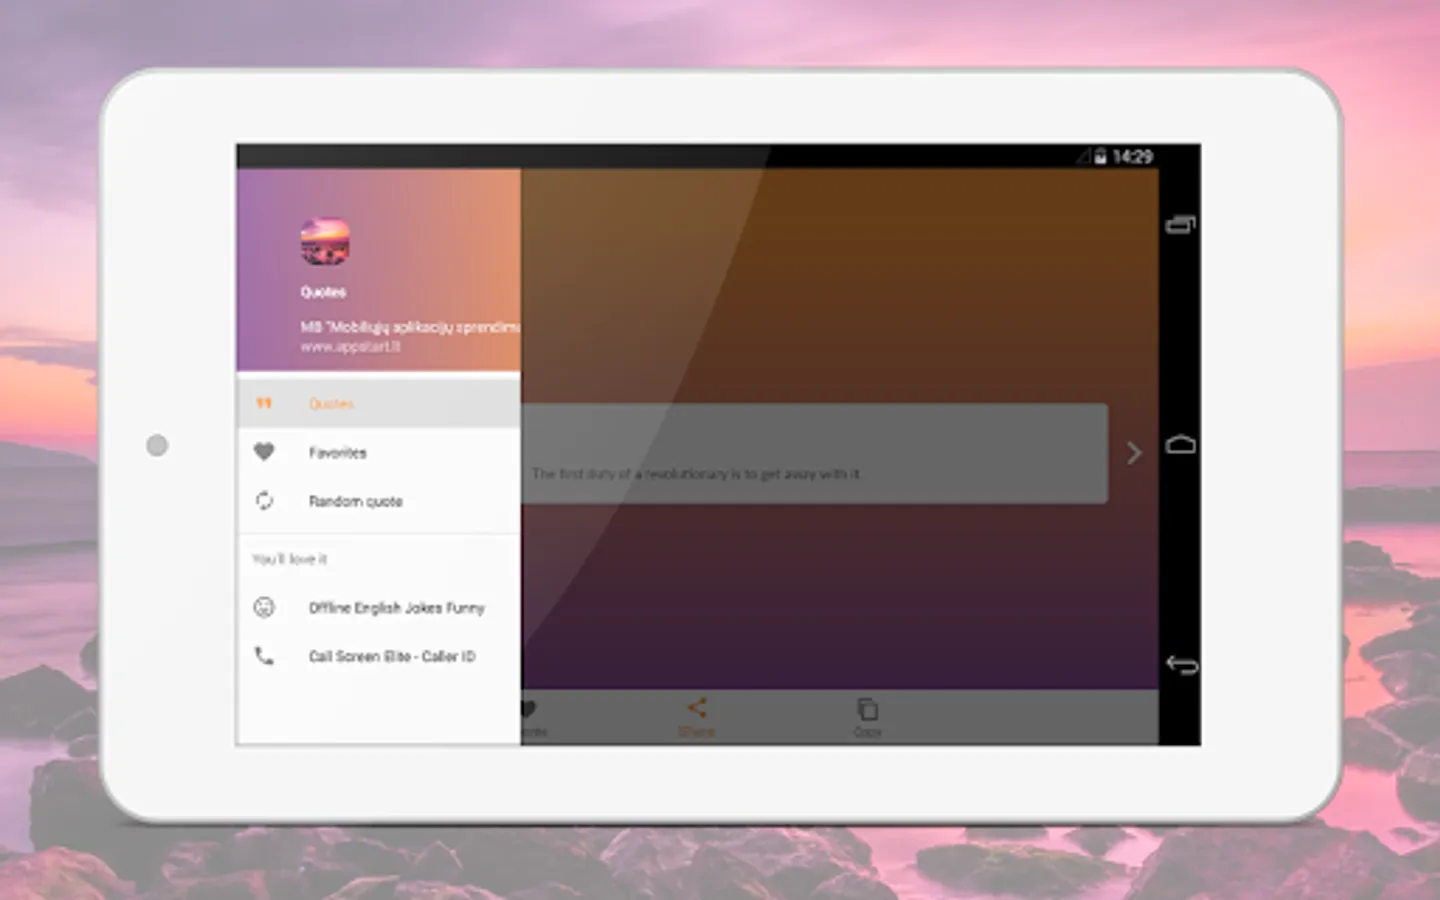Viewport: 1440px width, 900px height.
Task: Click the "Quotes" title in drawer header
Action: click(x=323, y=292)
